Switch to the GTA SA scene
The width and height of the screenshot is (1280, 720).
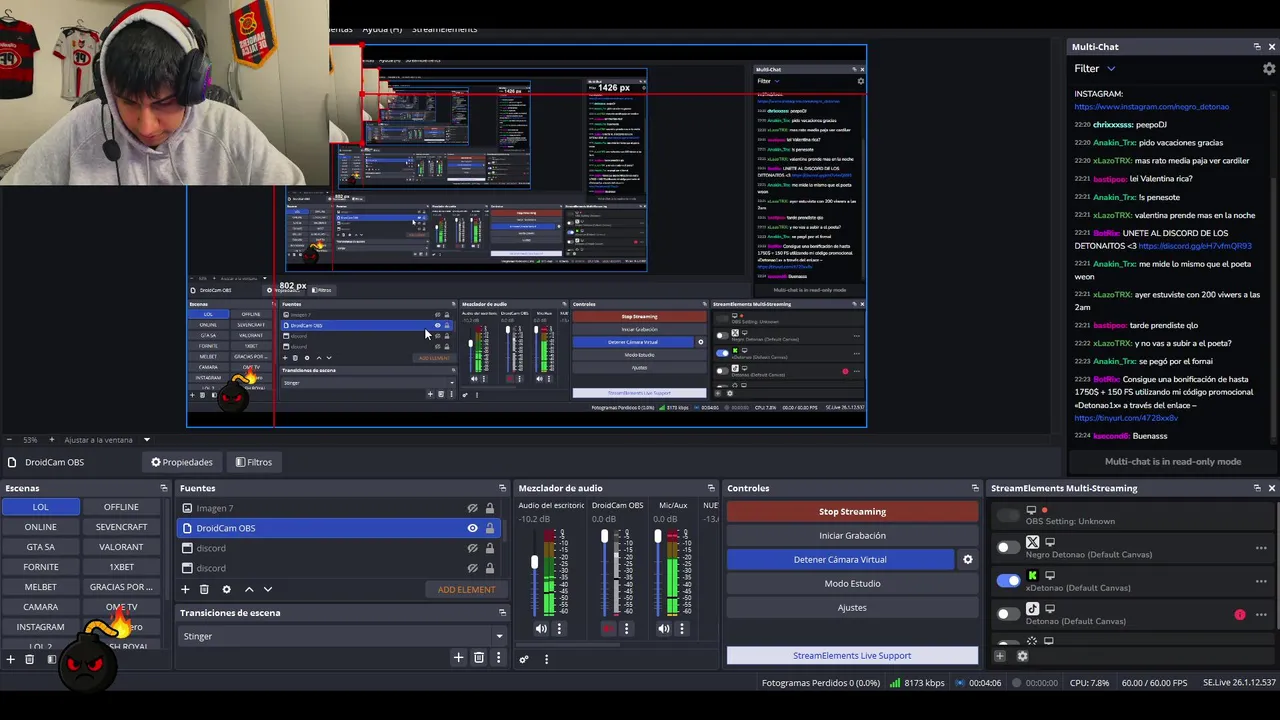click(40, 547)
